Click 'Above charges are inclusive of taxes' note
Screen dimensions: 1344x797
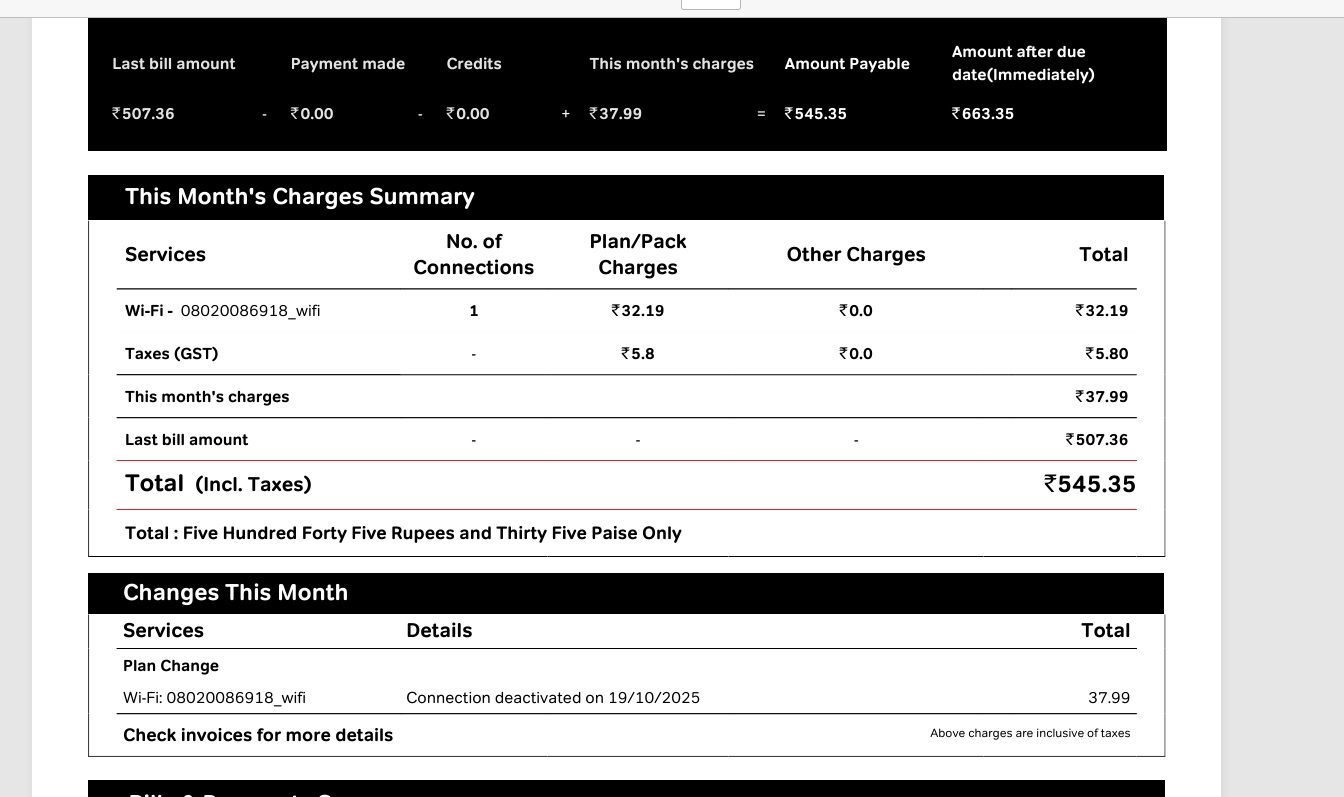(x=1029, y=733)
